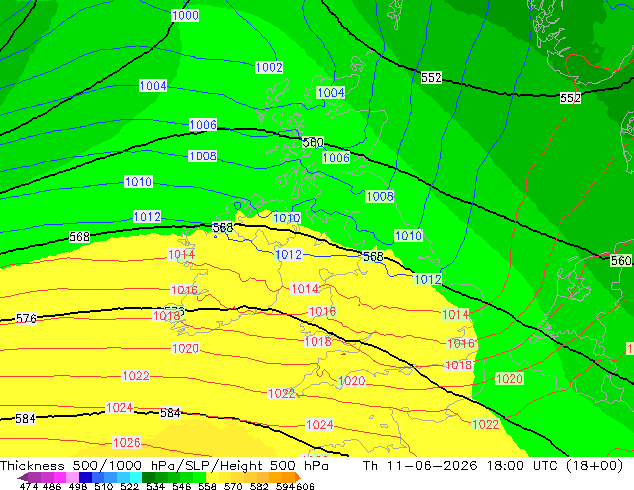
Task: Click legend value 606
Action: pos(305,486)
